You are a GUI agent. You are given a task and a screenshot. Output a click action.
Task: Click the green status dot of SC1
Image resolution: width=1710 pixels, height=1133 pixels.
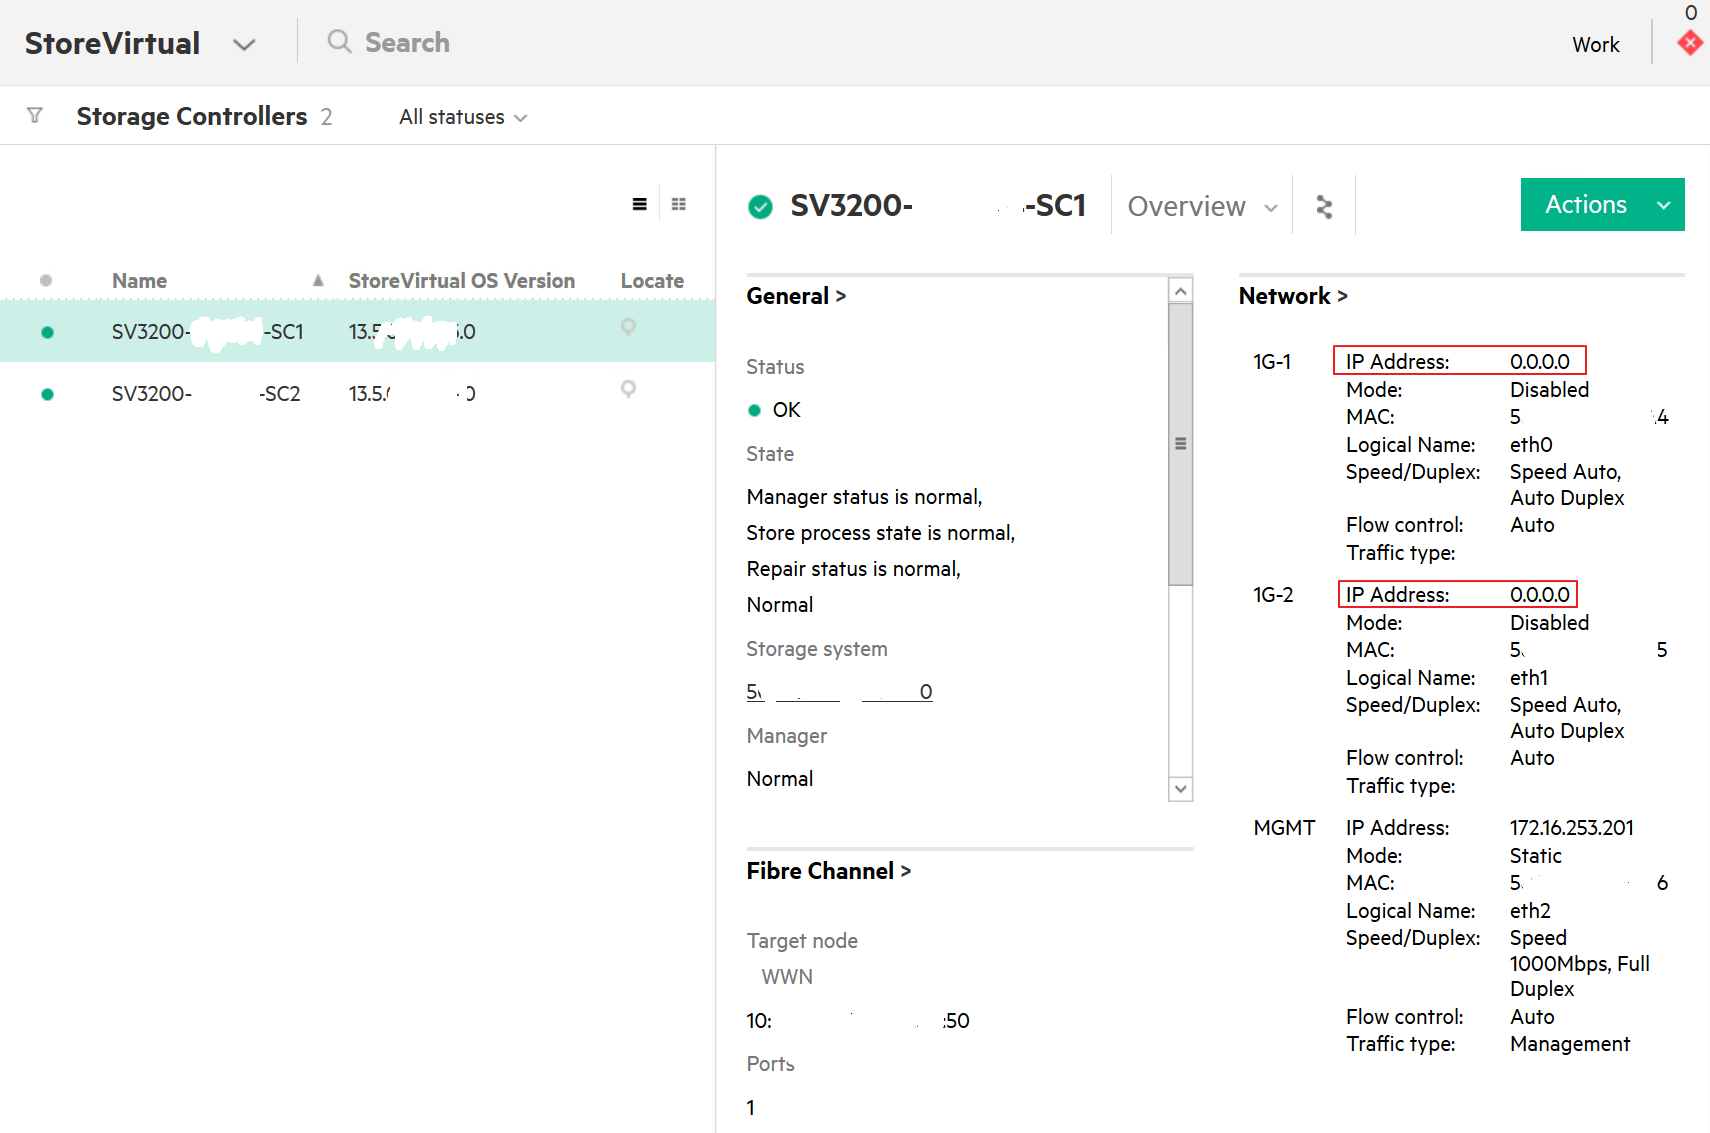point(47,332)
